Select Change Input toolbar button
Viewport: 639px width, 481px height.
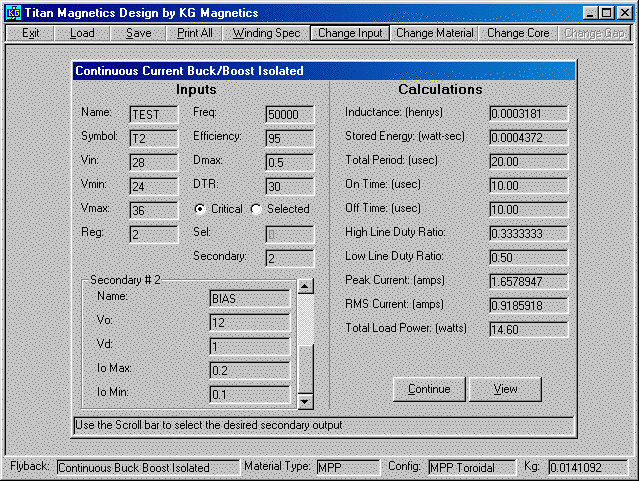(x=350, y=33)
